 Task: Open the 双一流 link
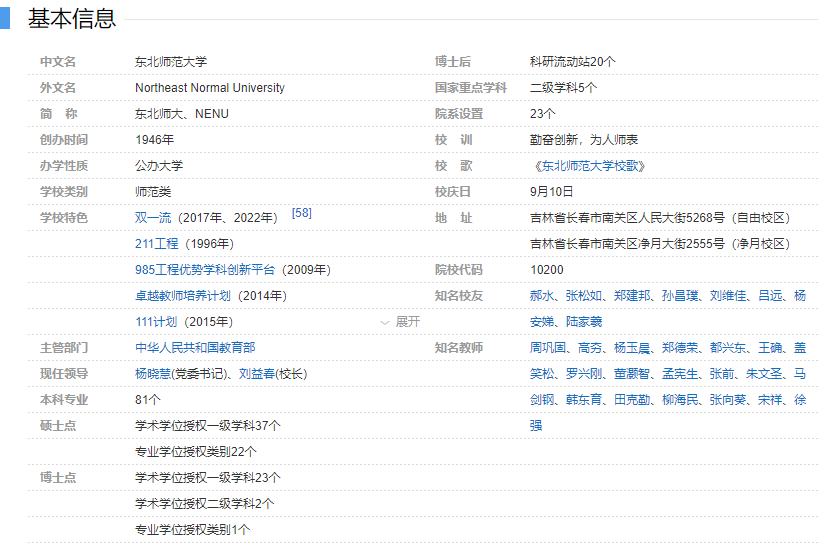coord(152,218)
